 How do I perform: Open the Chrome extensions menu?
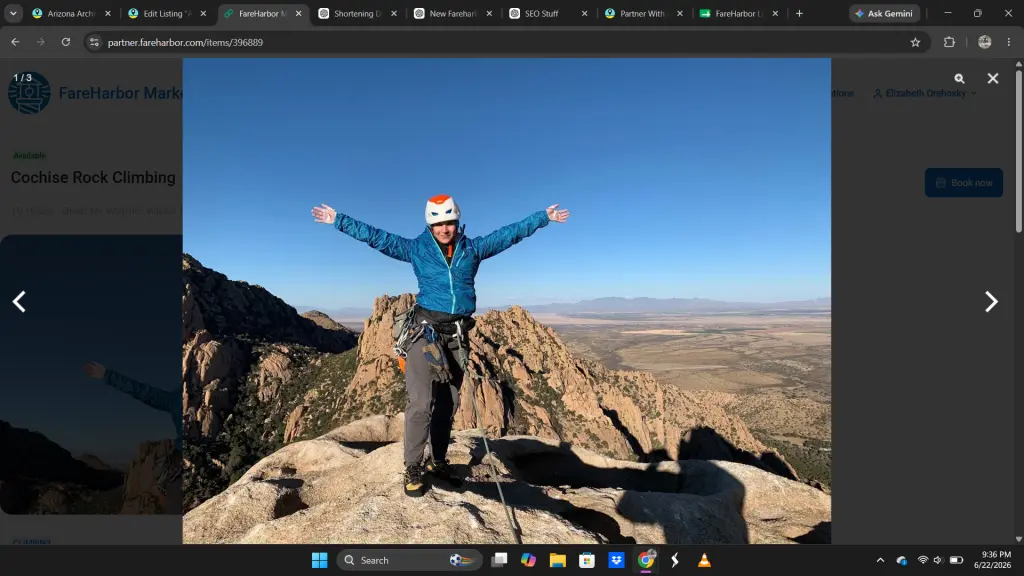[949, 42]
